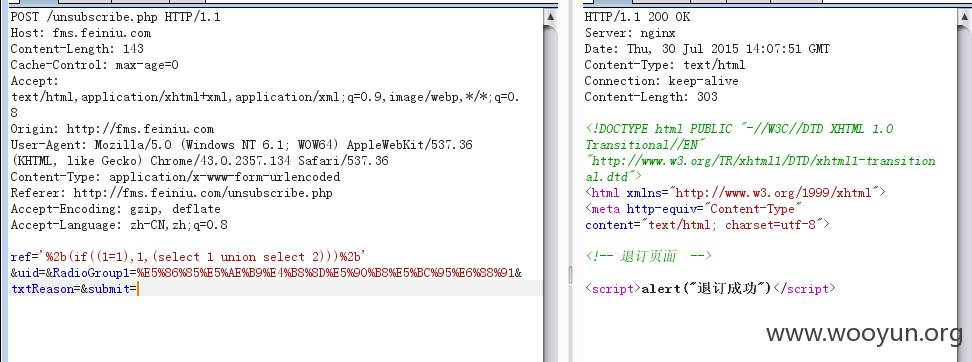This screenshot has height=362, width=972.
Task: Select the '<html xmlns=' tag line
Action: [735, 193]
